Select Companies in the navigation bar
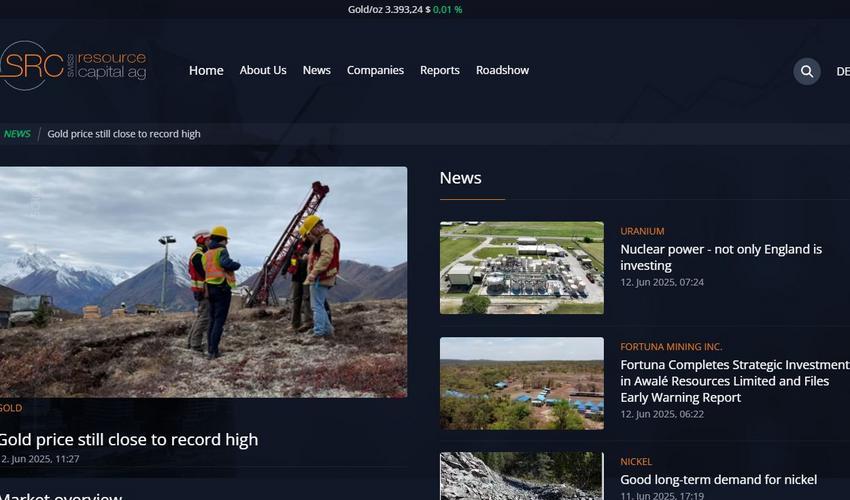 coord(375,70)
